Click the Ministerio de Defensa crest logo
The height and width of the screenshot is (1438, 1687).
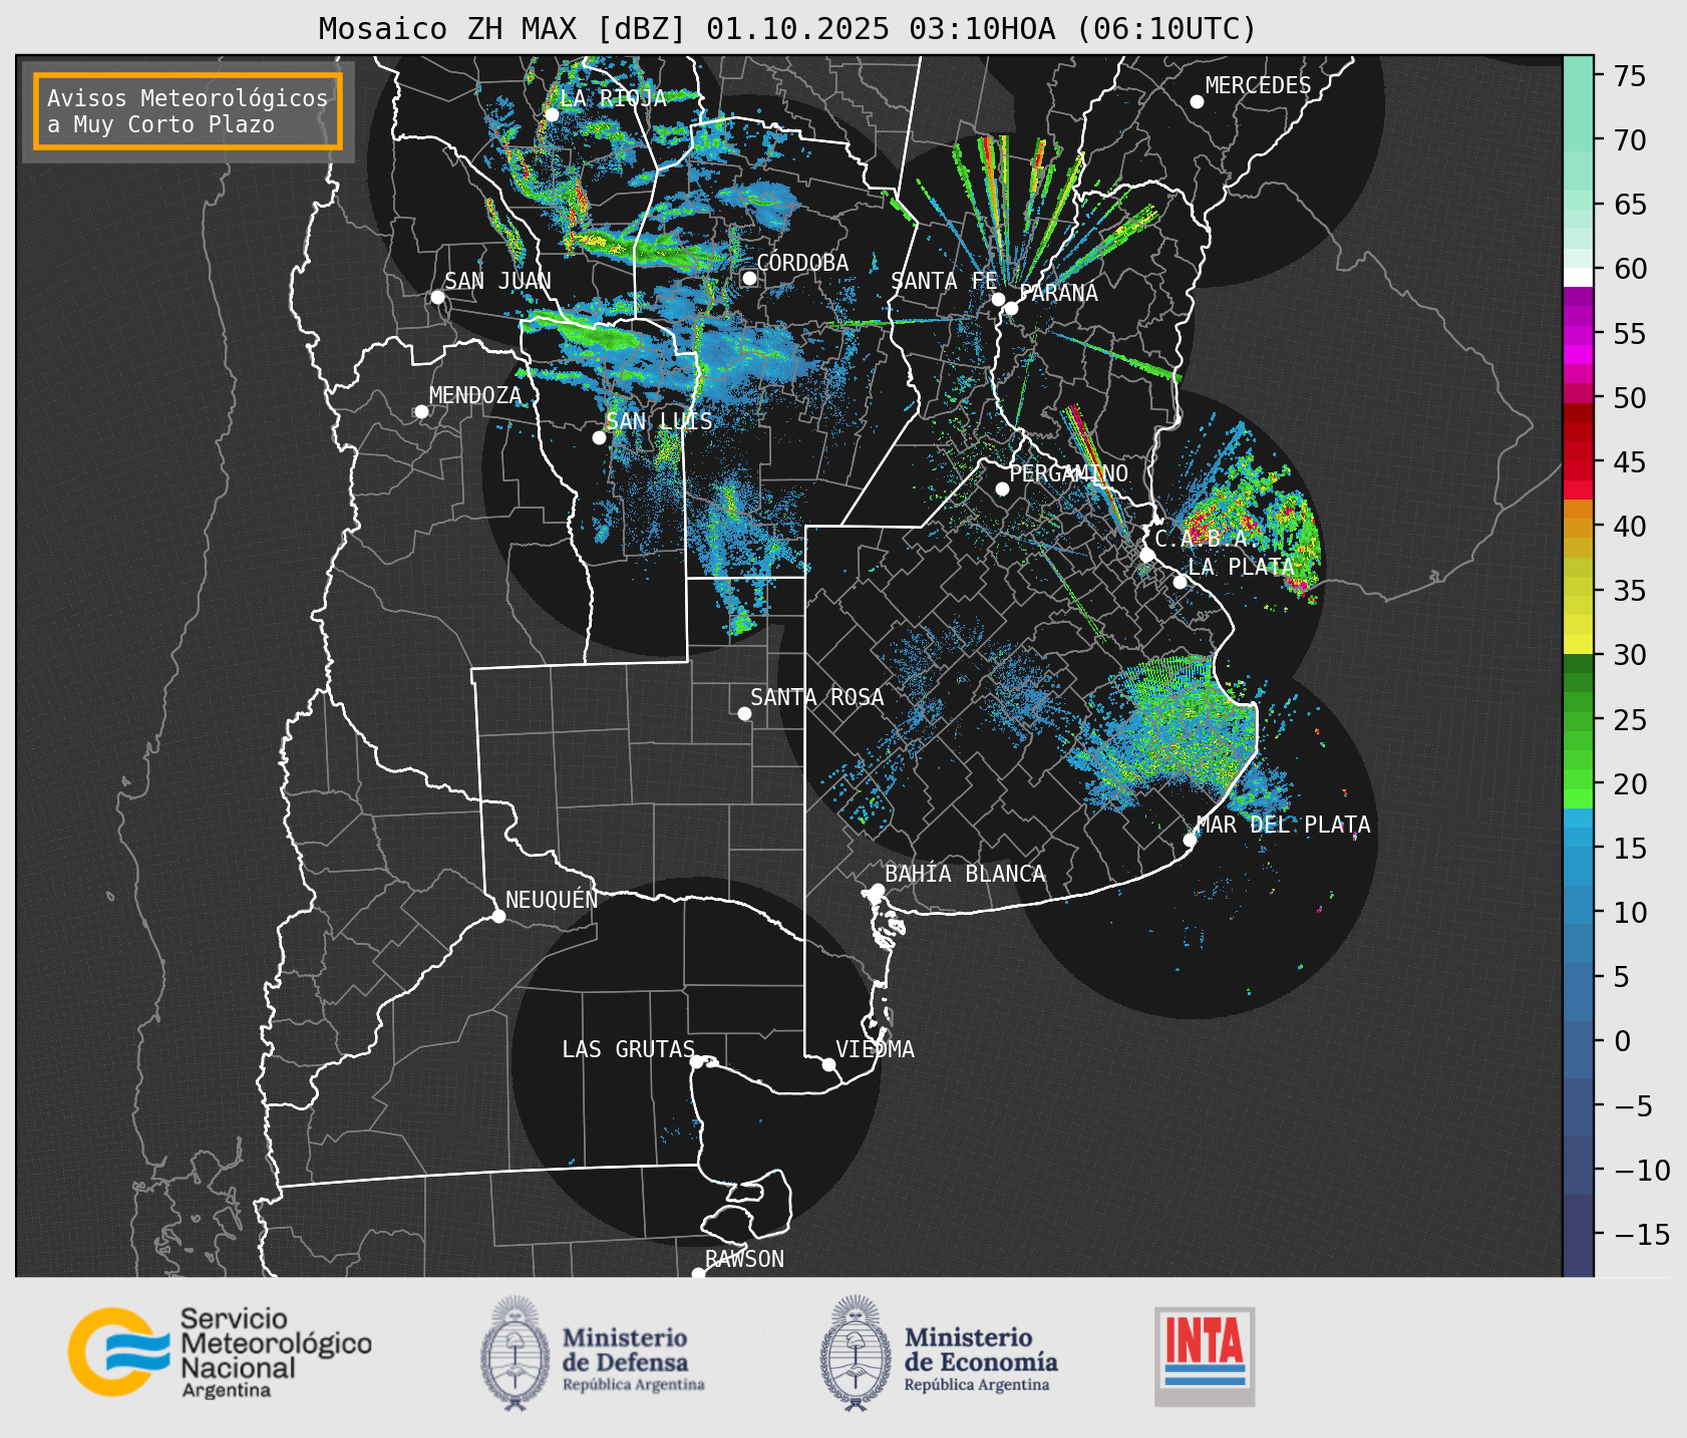(515, 1352)
